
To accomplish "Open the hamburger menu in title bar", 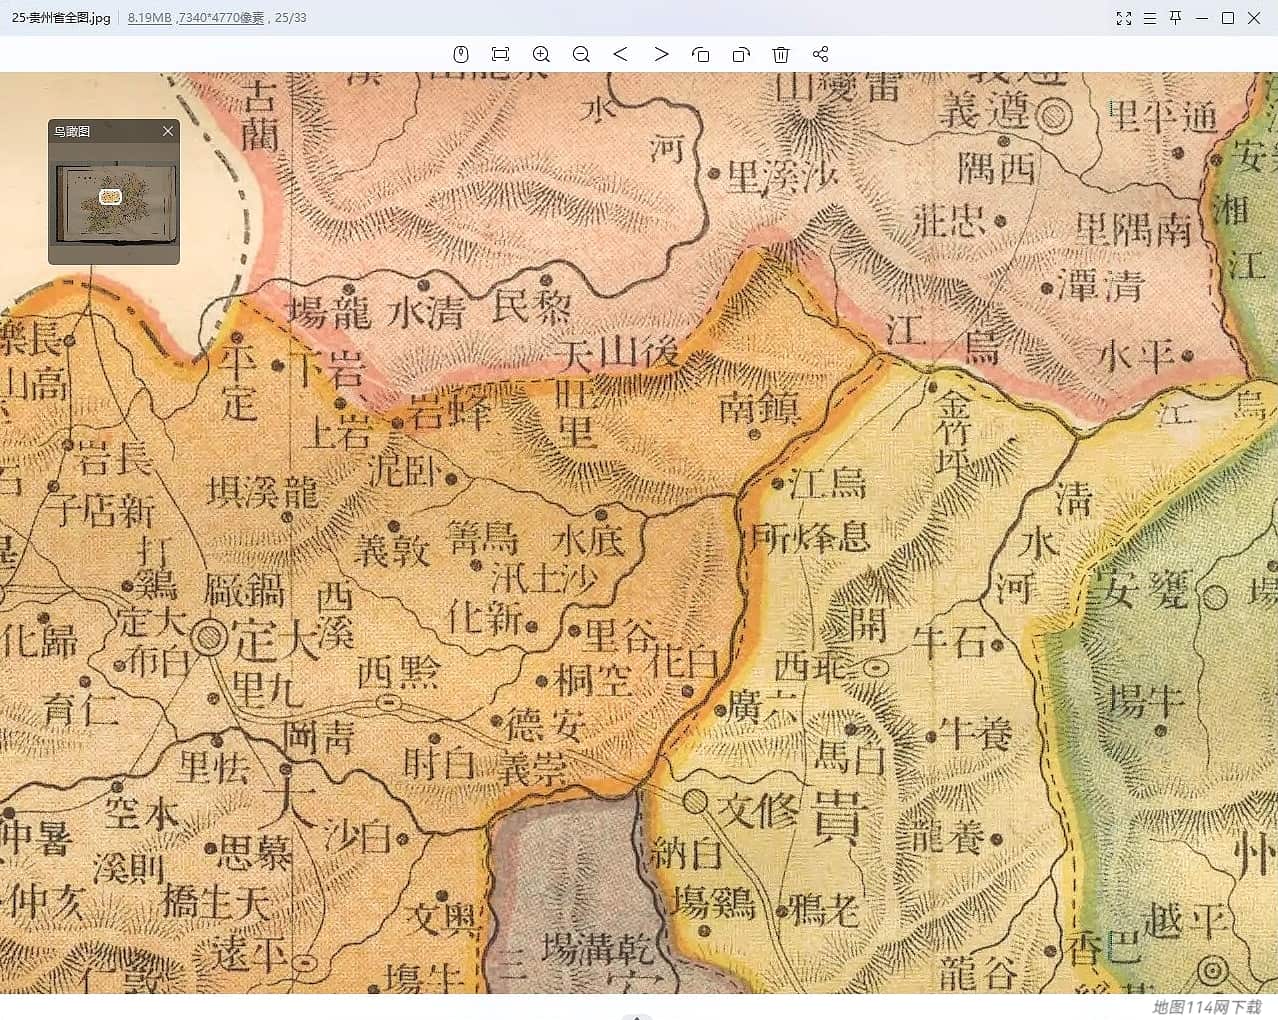I will click(1150, 18).
